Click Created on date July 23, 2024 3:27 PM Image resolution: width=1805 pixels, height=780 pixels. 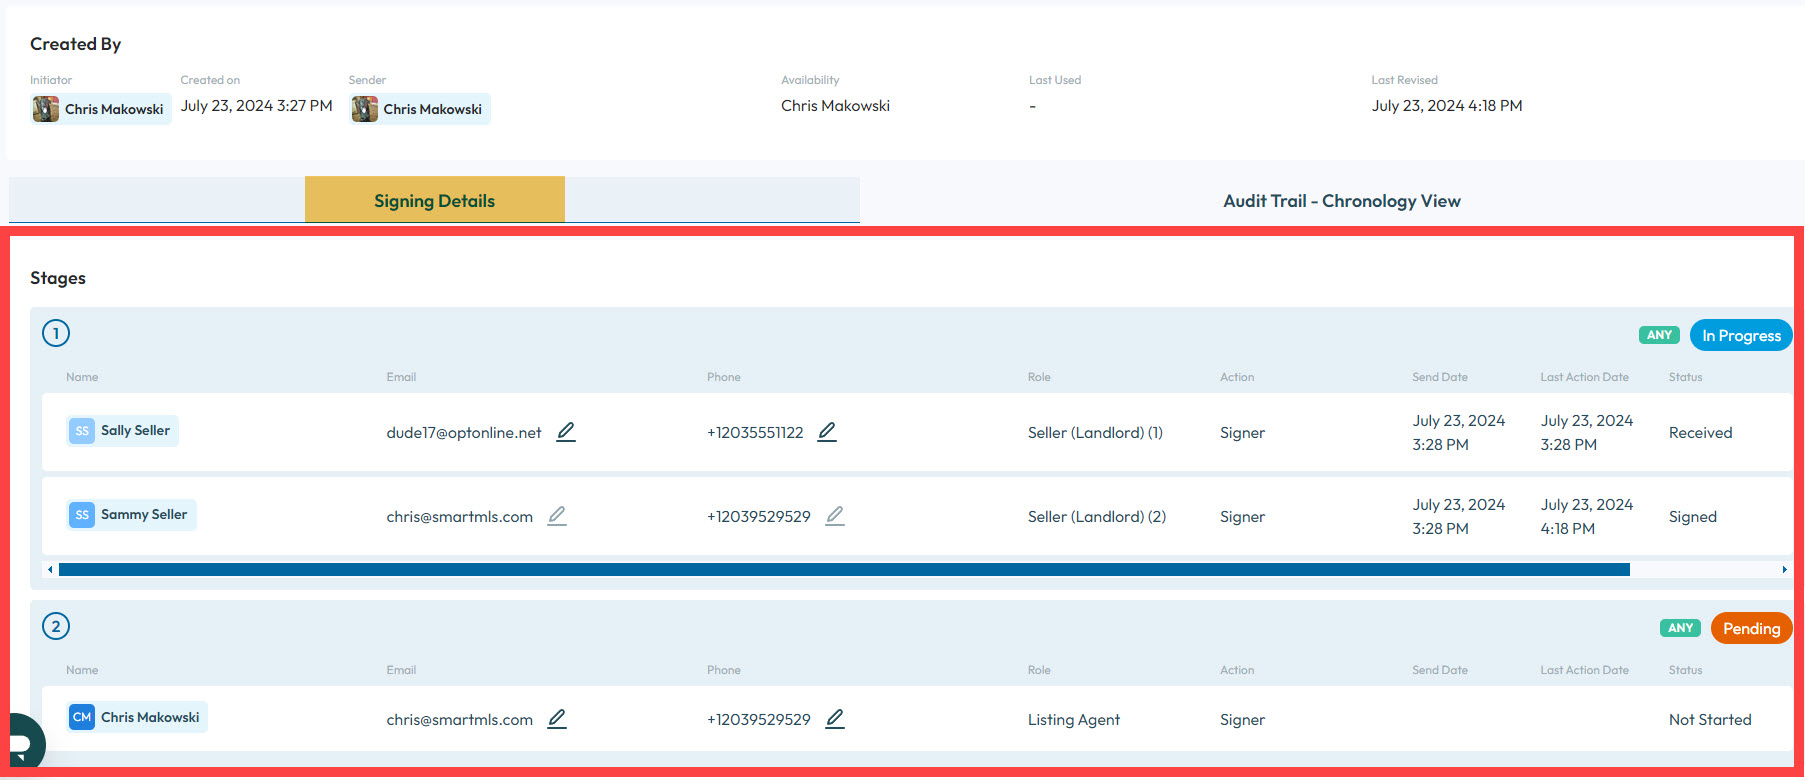(256, 106)
